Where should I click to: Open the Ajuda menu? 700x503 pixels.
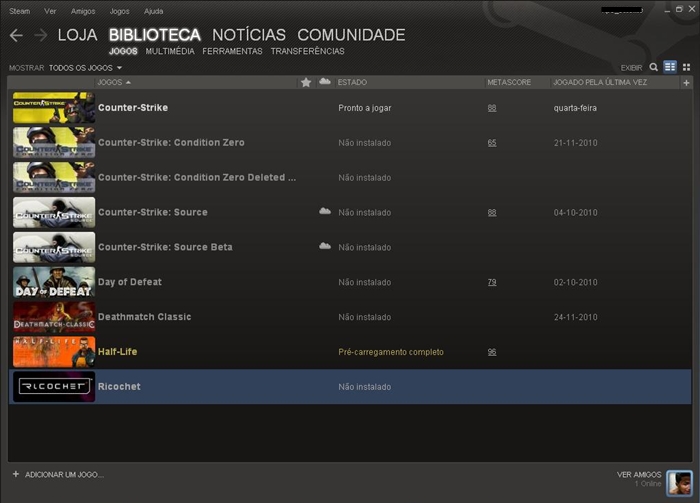(154, 11)
